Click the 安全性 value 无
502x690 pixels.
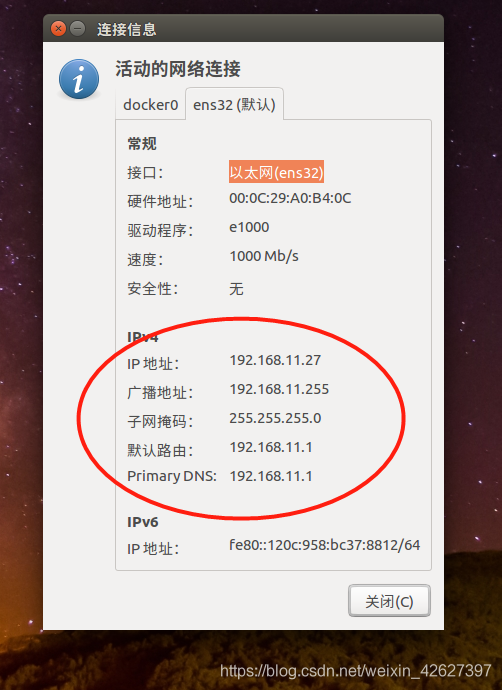point(236,289)
